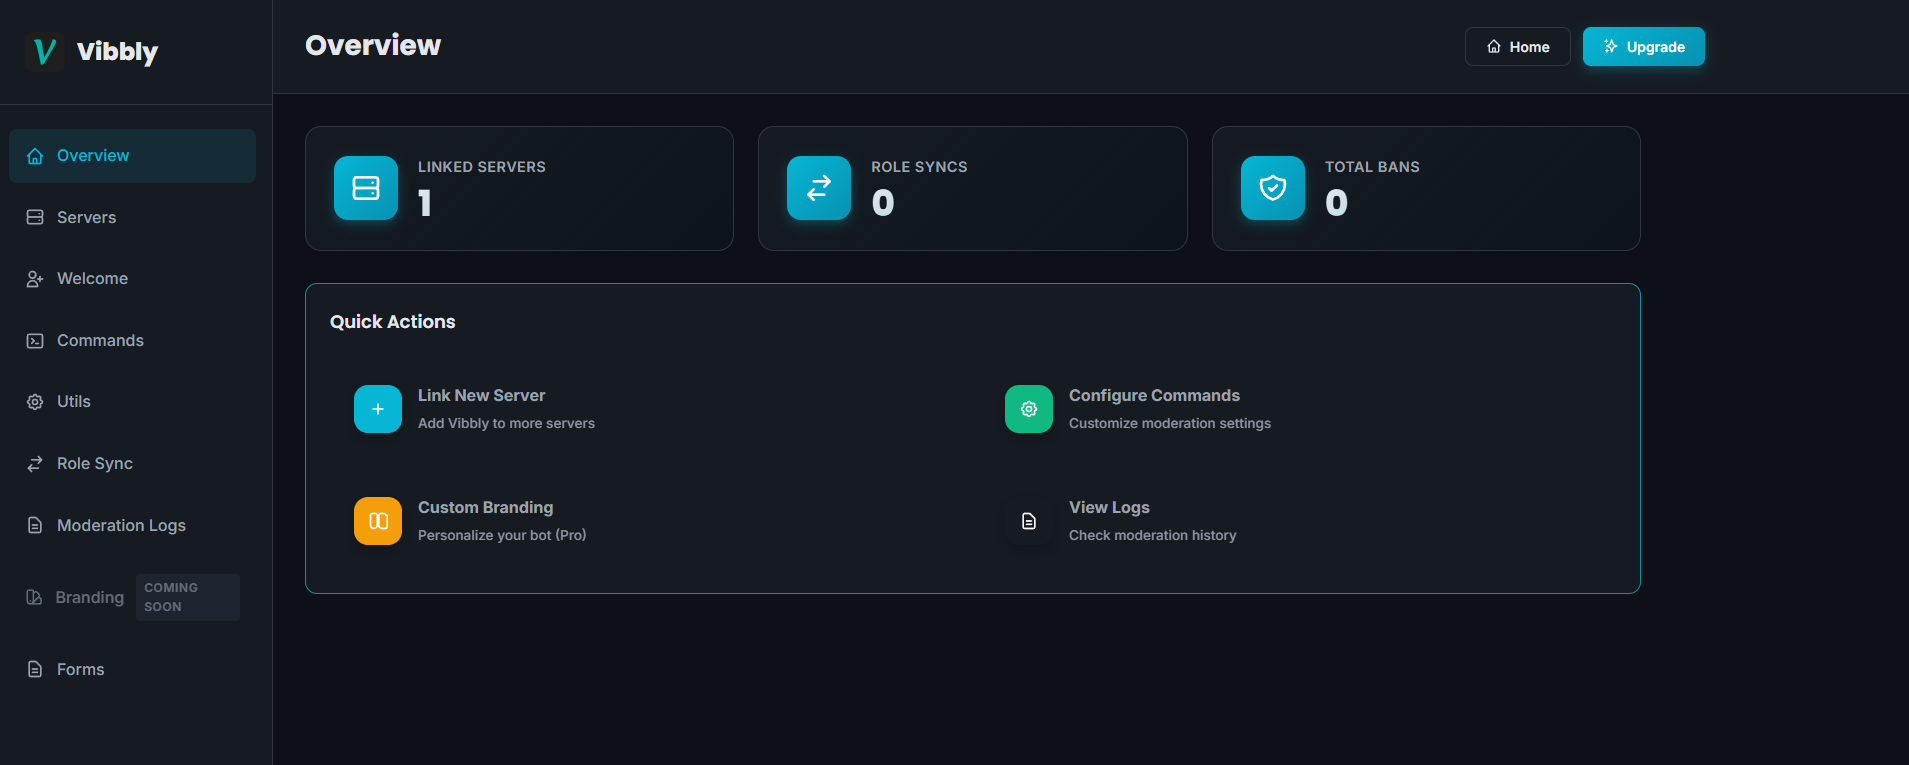Viewport: 1909px width, 765px height.
Task: Click the Vibbly logo icon
Action: 45,52
